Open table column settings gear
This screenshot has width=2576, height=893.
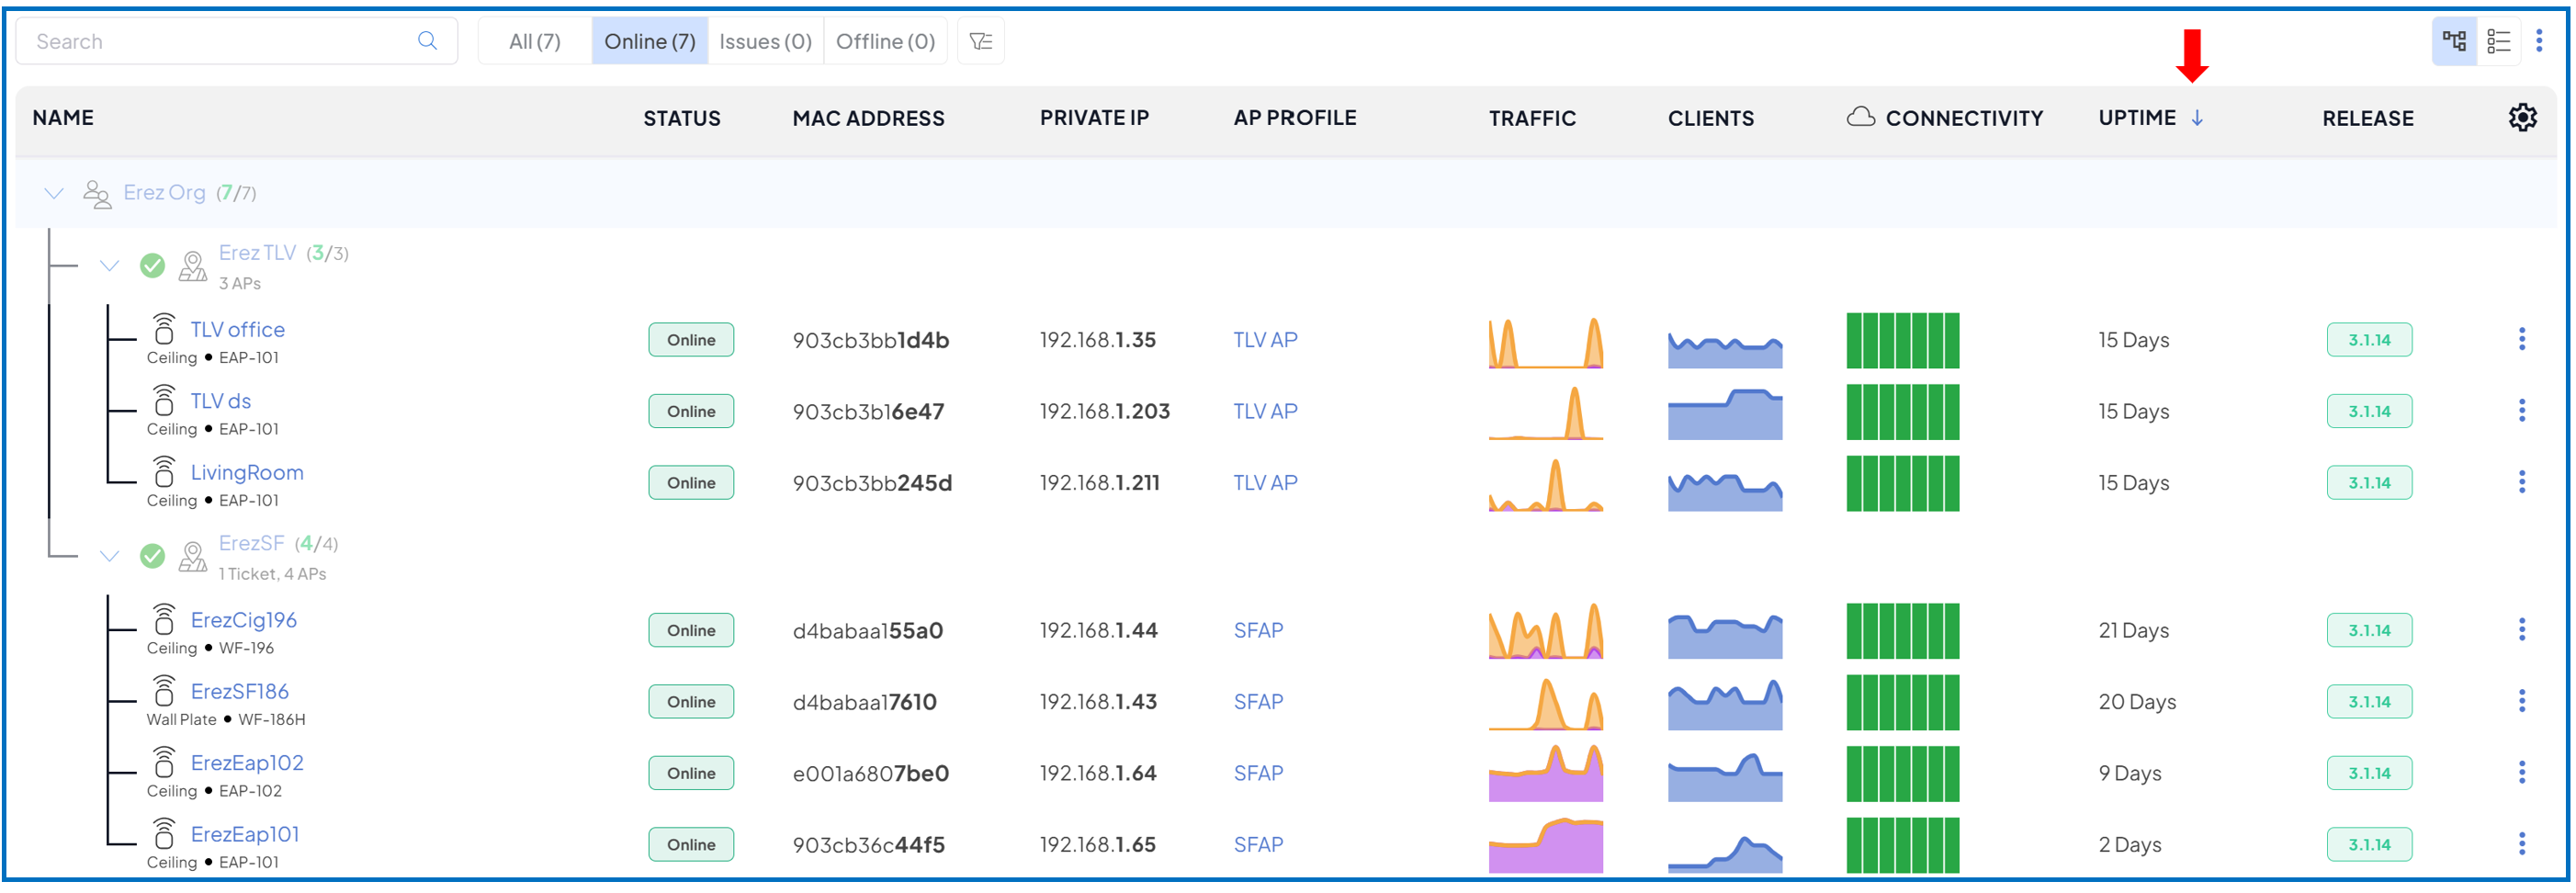pos(2522,118)
